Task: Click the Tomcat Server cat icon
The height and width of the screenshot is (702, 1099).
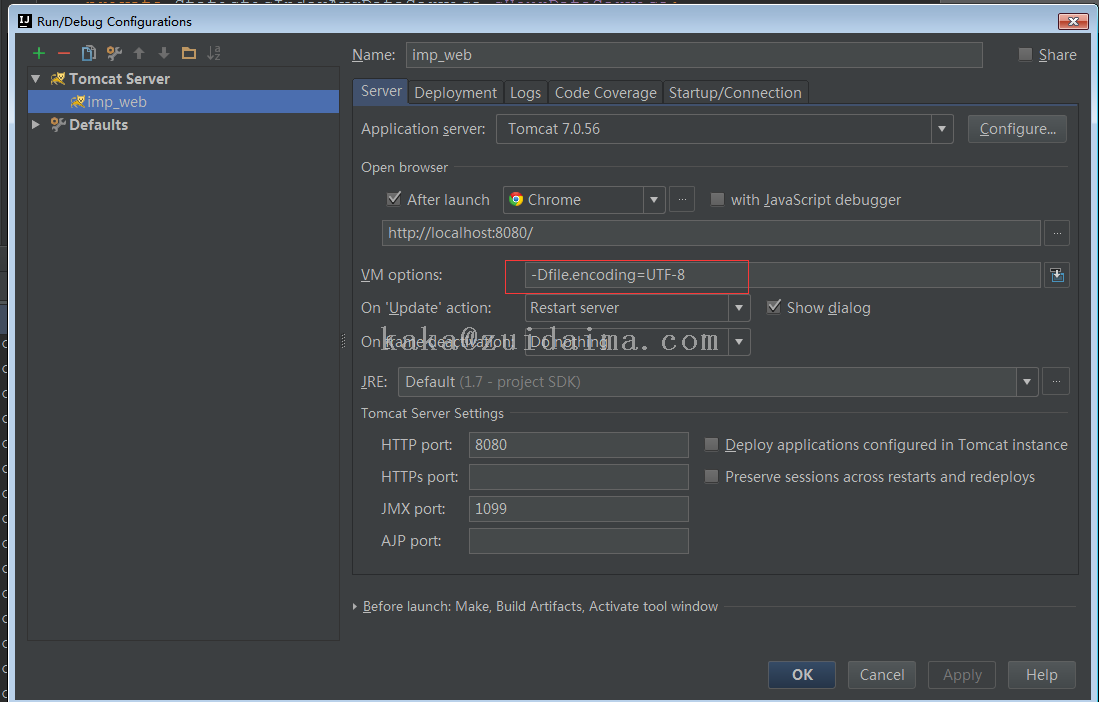Action: pos(57,78)
